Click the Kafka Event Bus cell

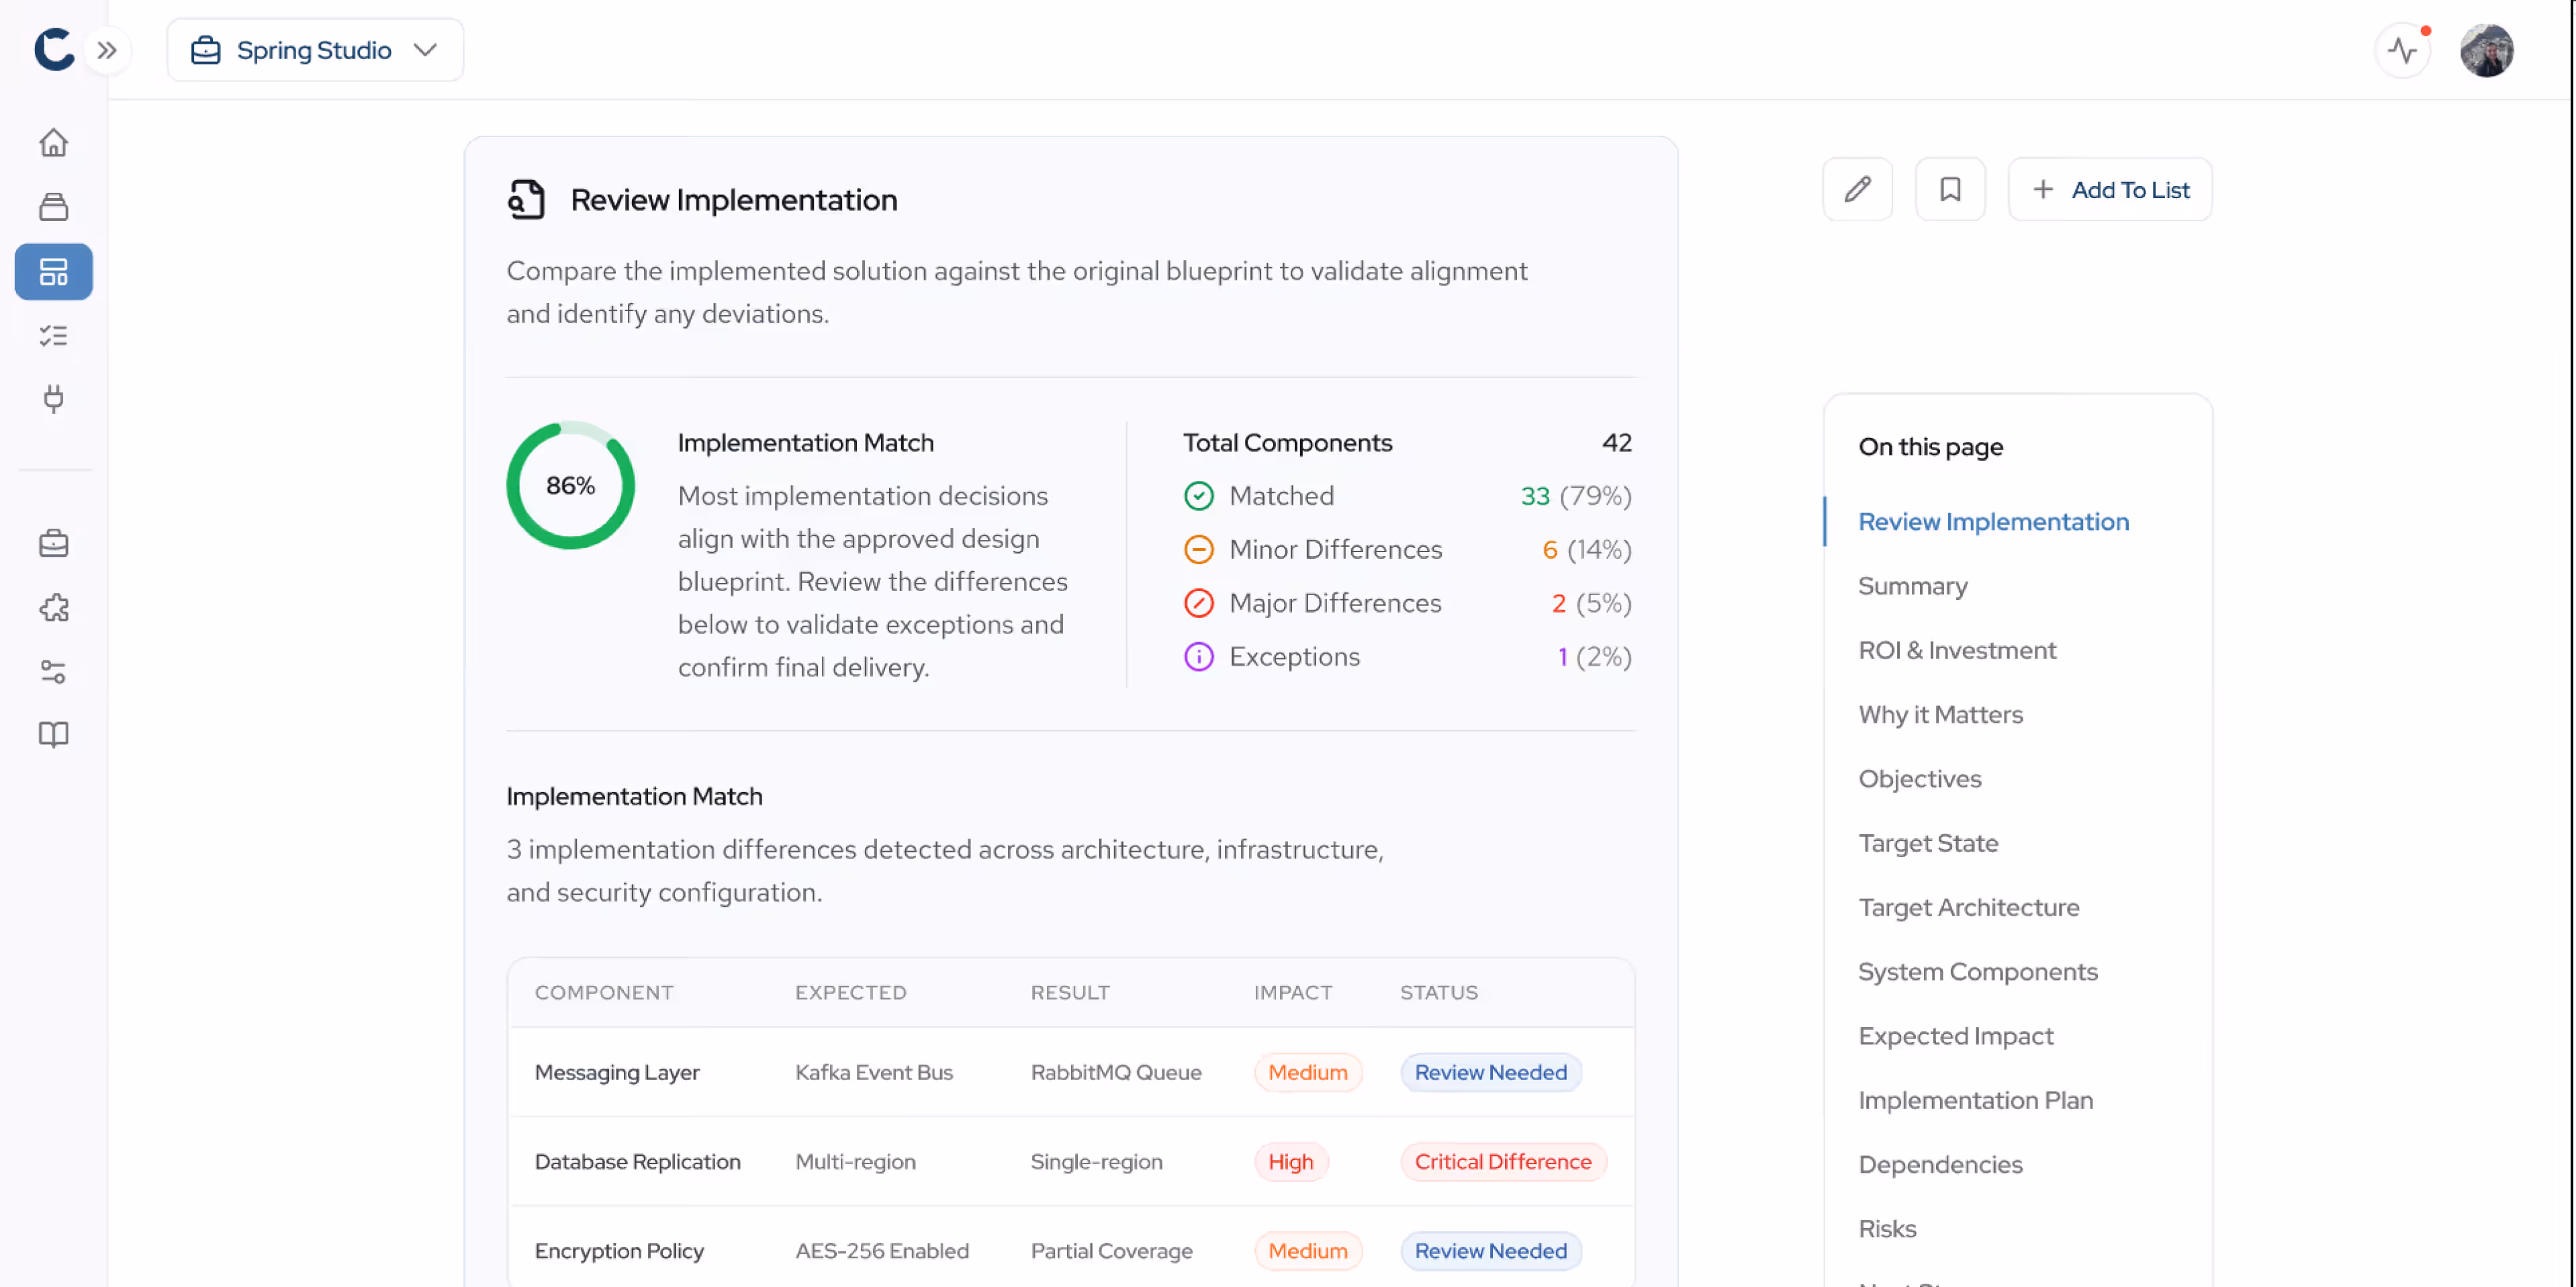(x=873, y=1072)
